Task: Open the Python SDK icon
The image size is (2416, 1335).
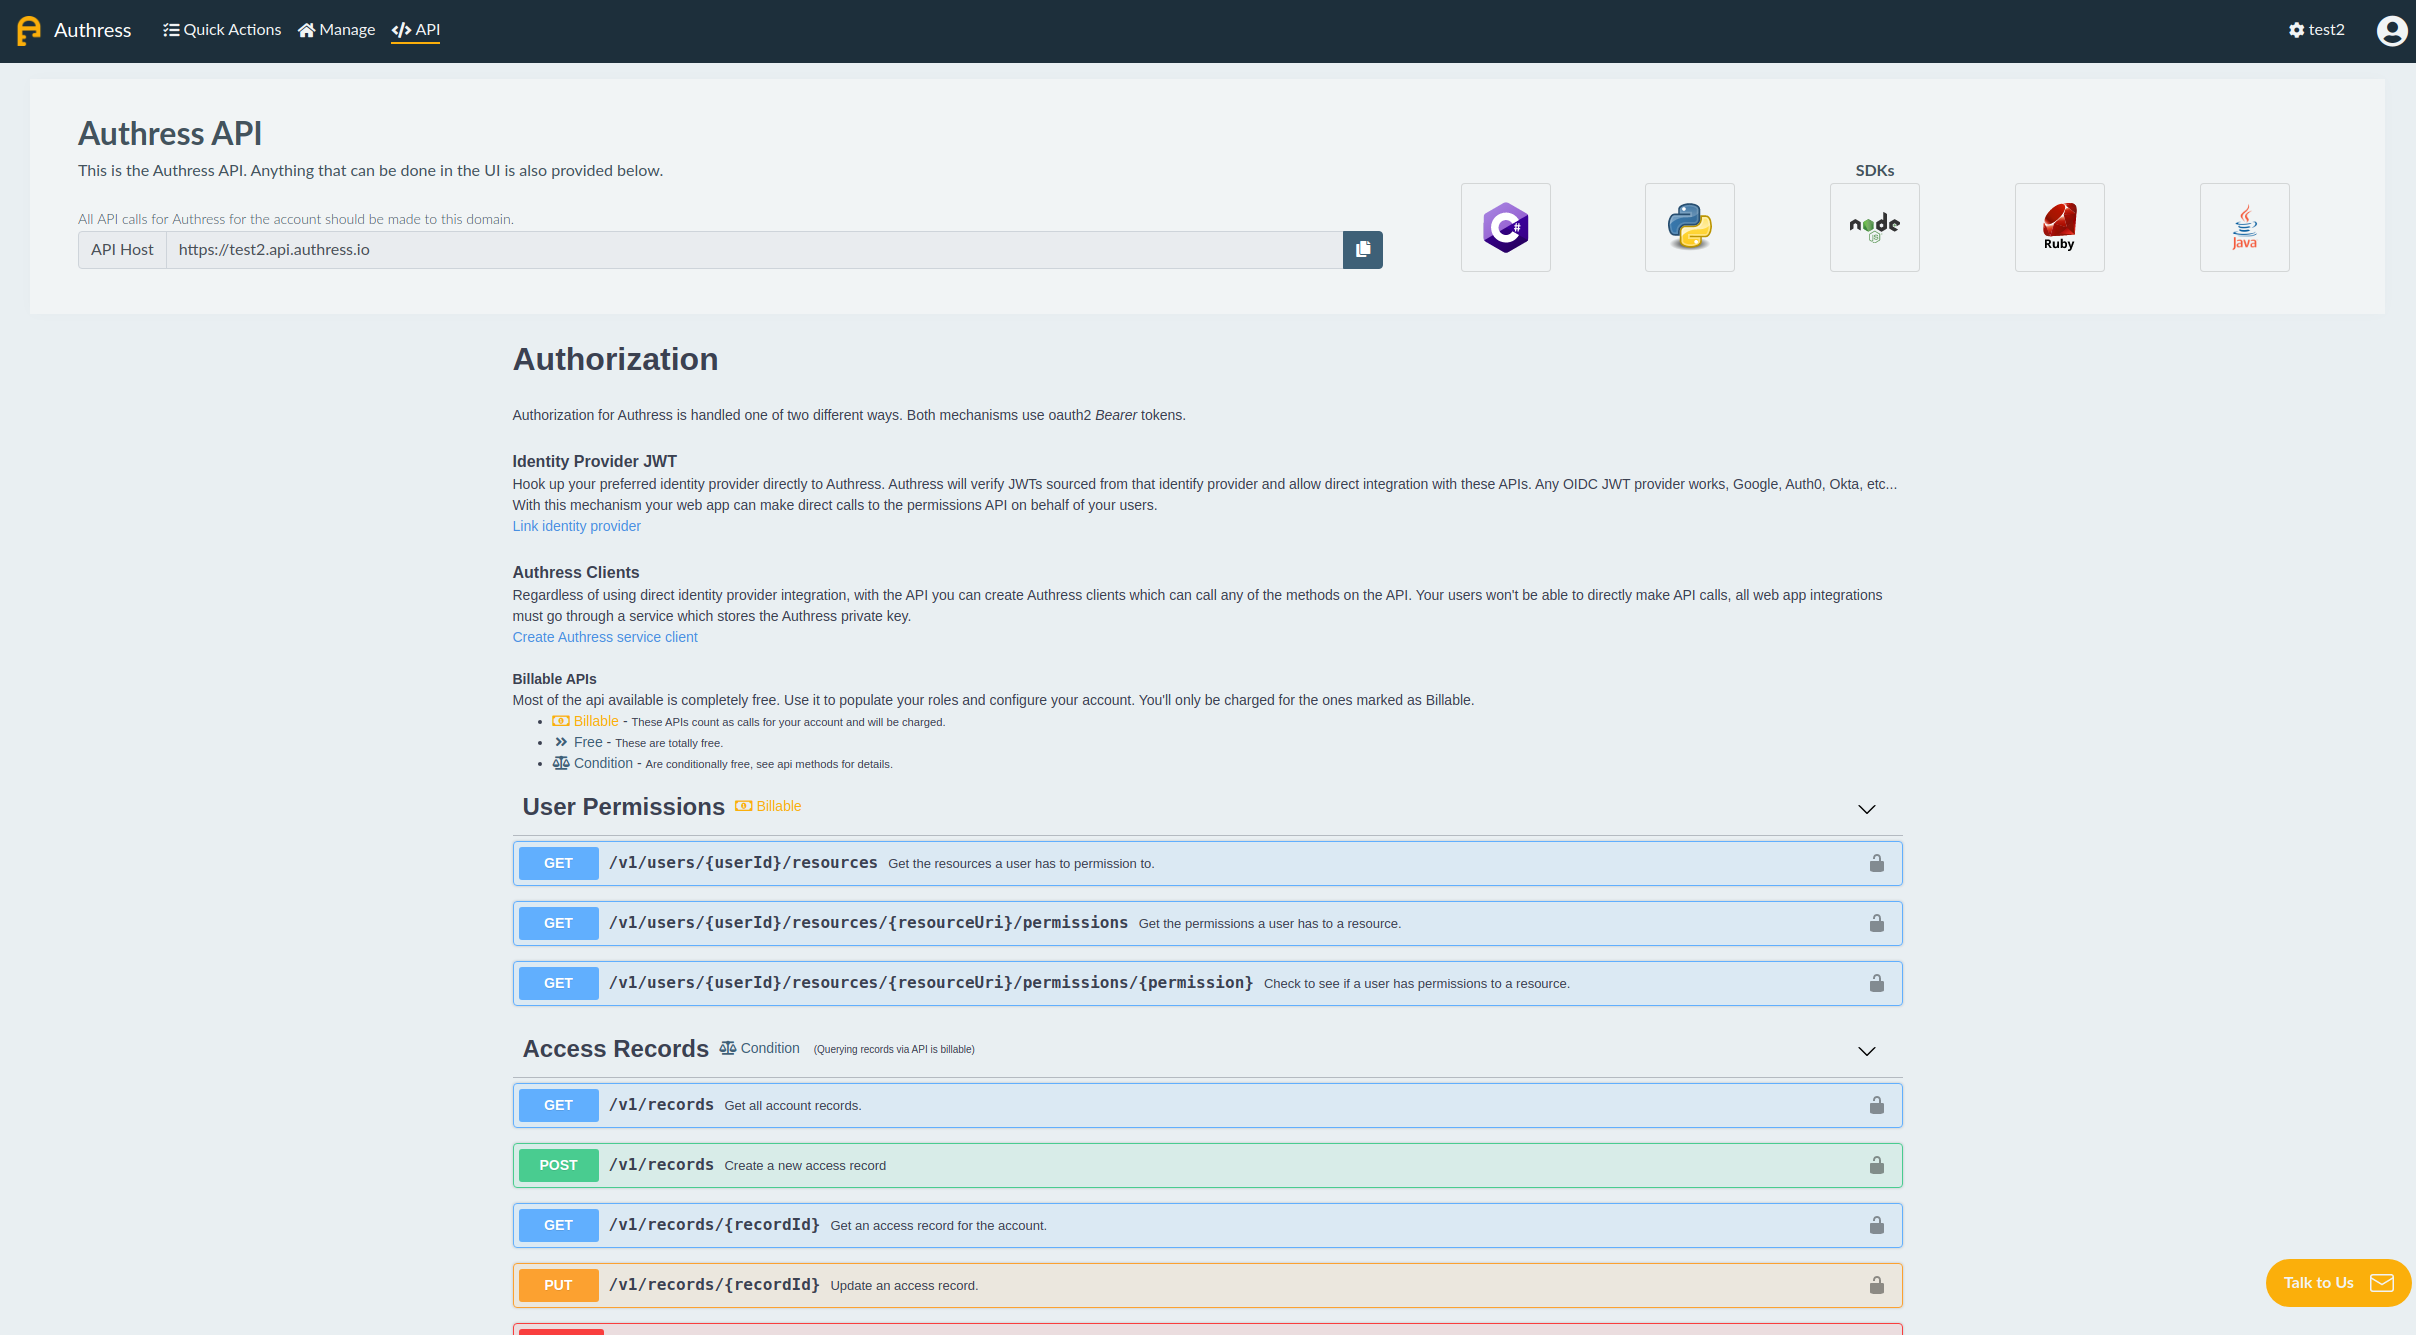Action: tap(1689, 227)
